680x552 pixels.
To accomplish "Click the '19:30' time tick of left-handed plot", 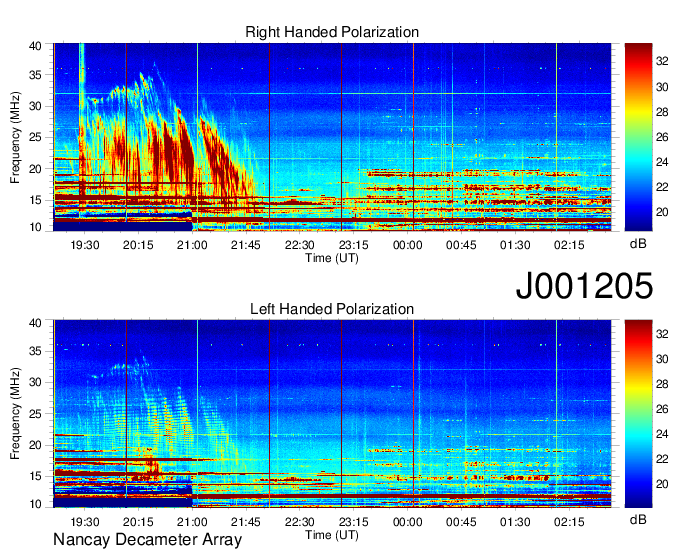I will pyautogui.click(x=85, y=522).
